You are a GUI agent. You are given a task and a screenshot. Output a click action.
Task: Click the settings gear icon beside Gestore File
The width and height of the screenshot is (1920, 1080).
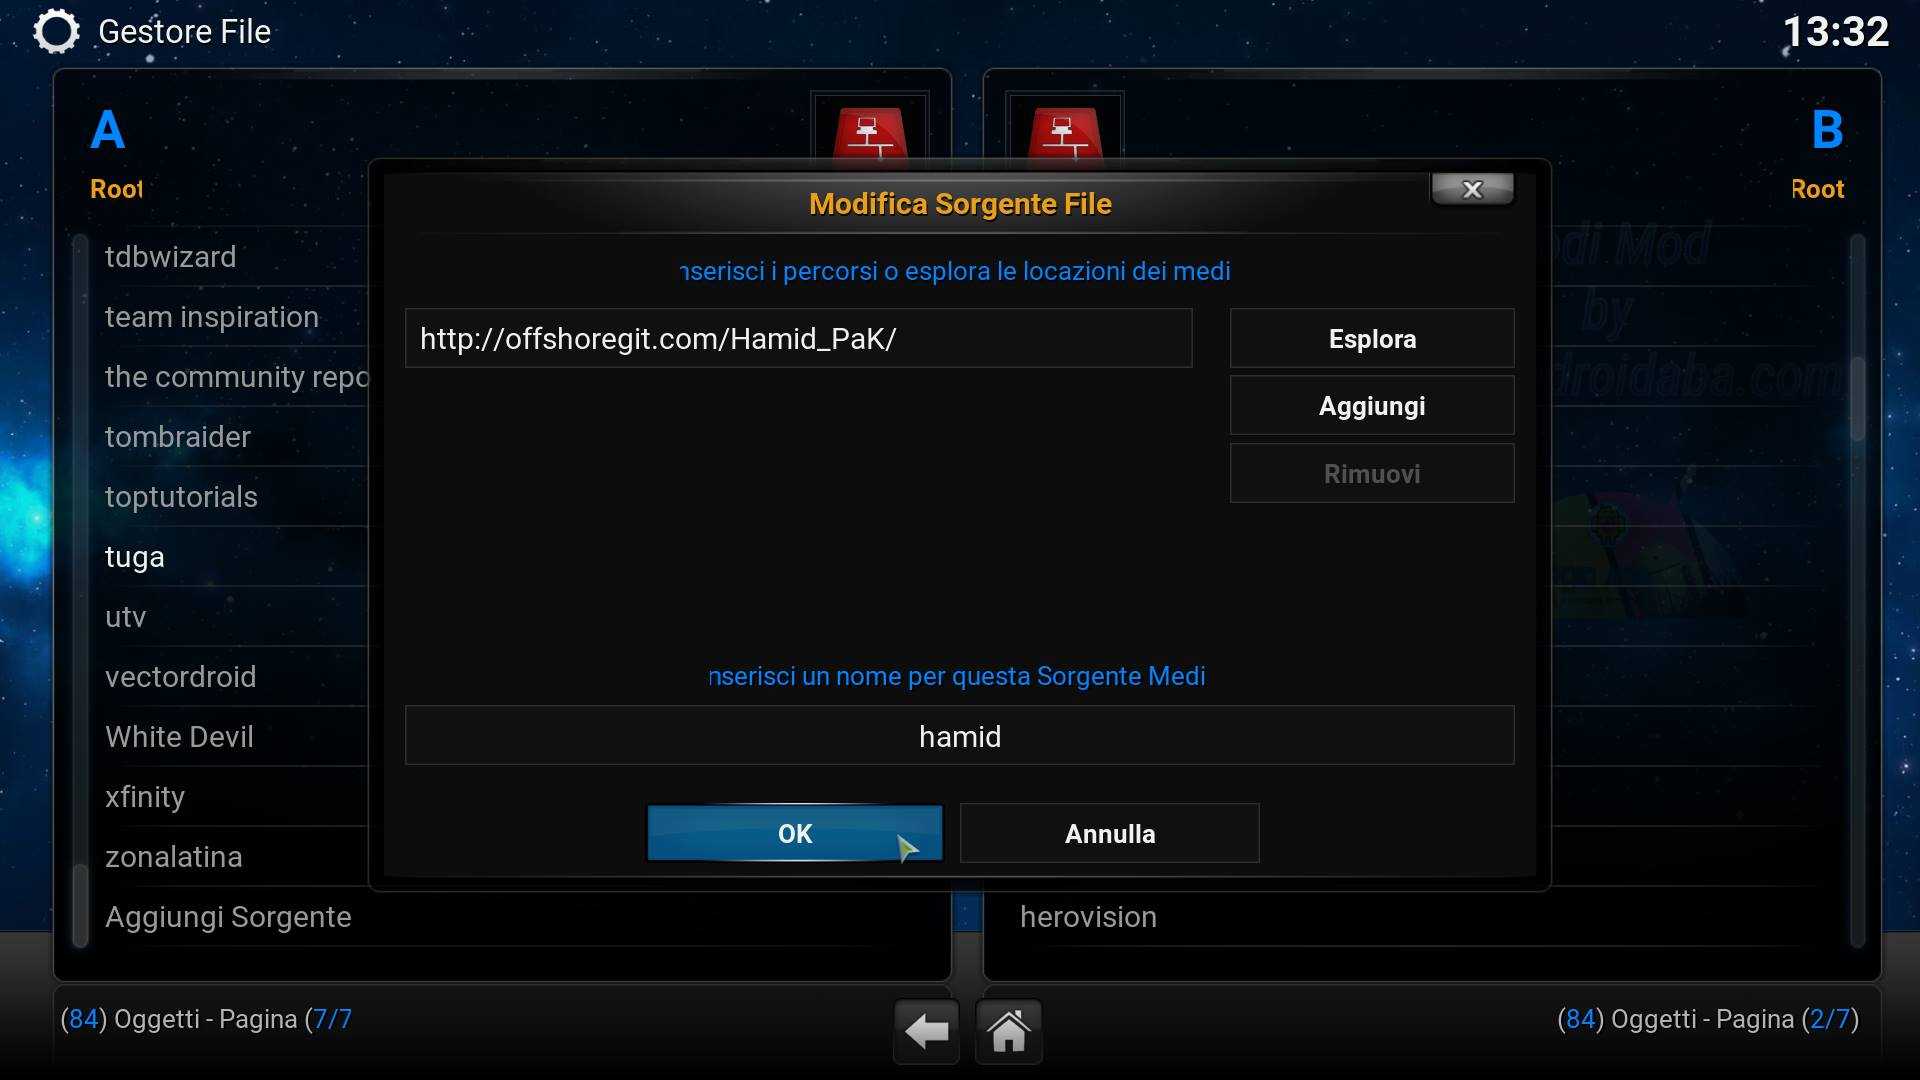click(56, 31)
